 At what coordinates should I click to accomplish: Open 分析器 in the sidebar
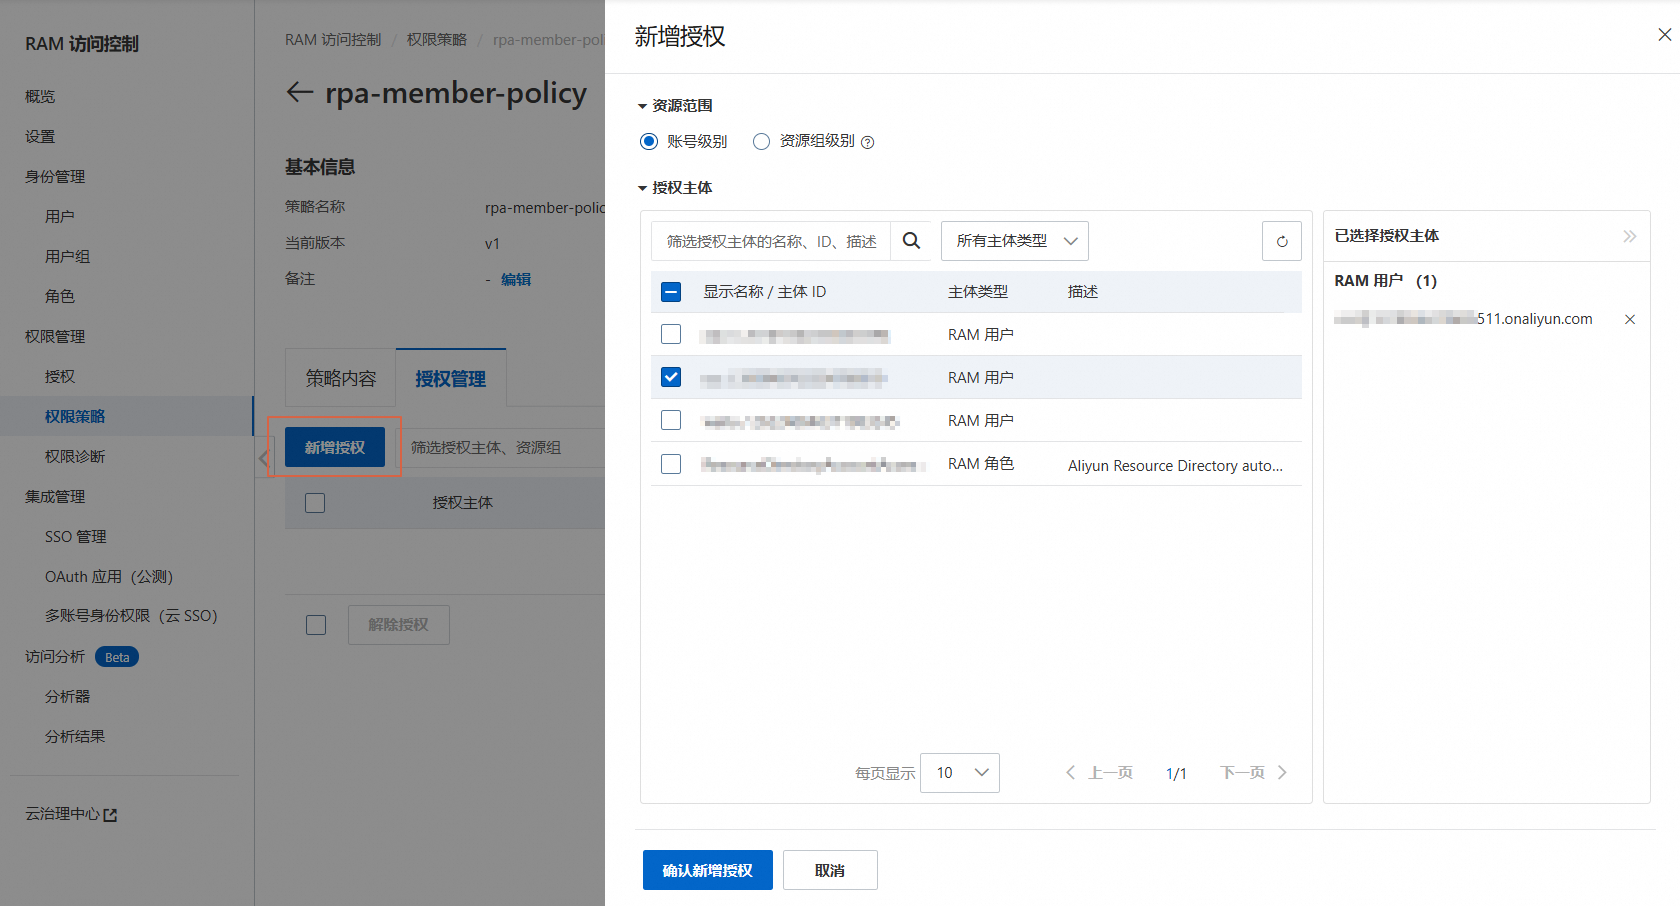(68, 696)
